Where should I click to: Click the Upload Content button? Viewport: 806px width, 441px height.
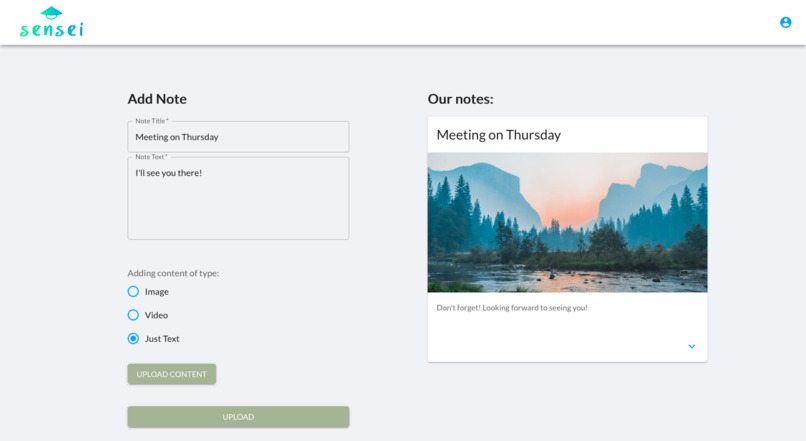pos(172,374)
